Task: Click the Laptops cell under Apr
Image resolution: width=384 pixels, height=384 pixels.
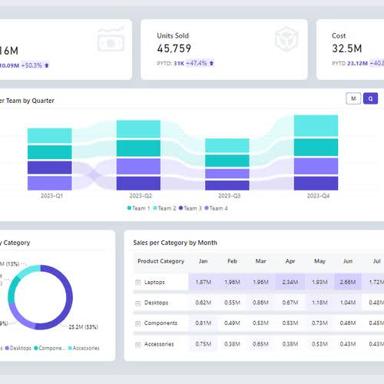Action: (290, 282)
